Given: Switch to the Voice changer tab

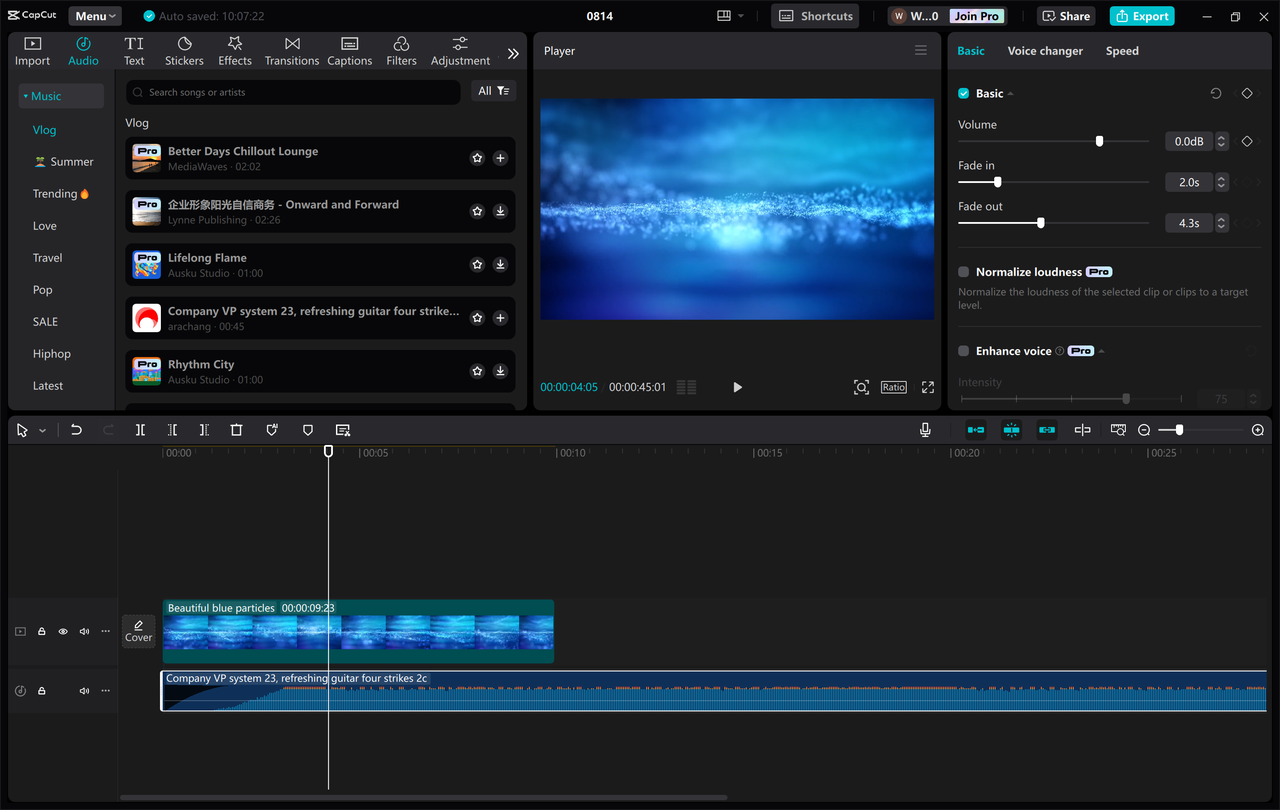Looking at the screenshot, I should click(1045, 50).
